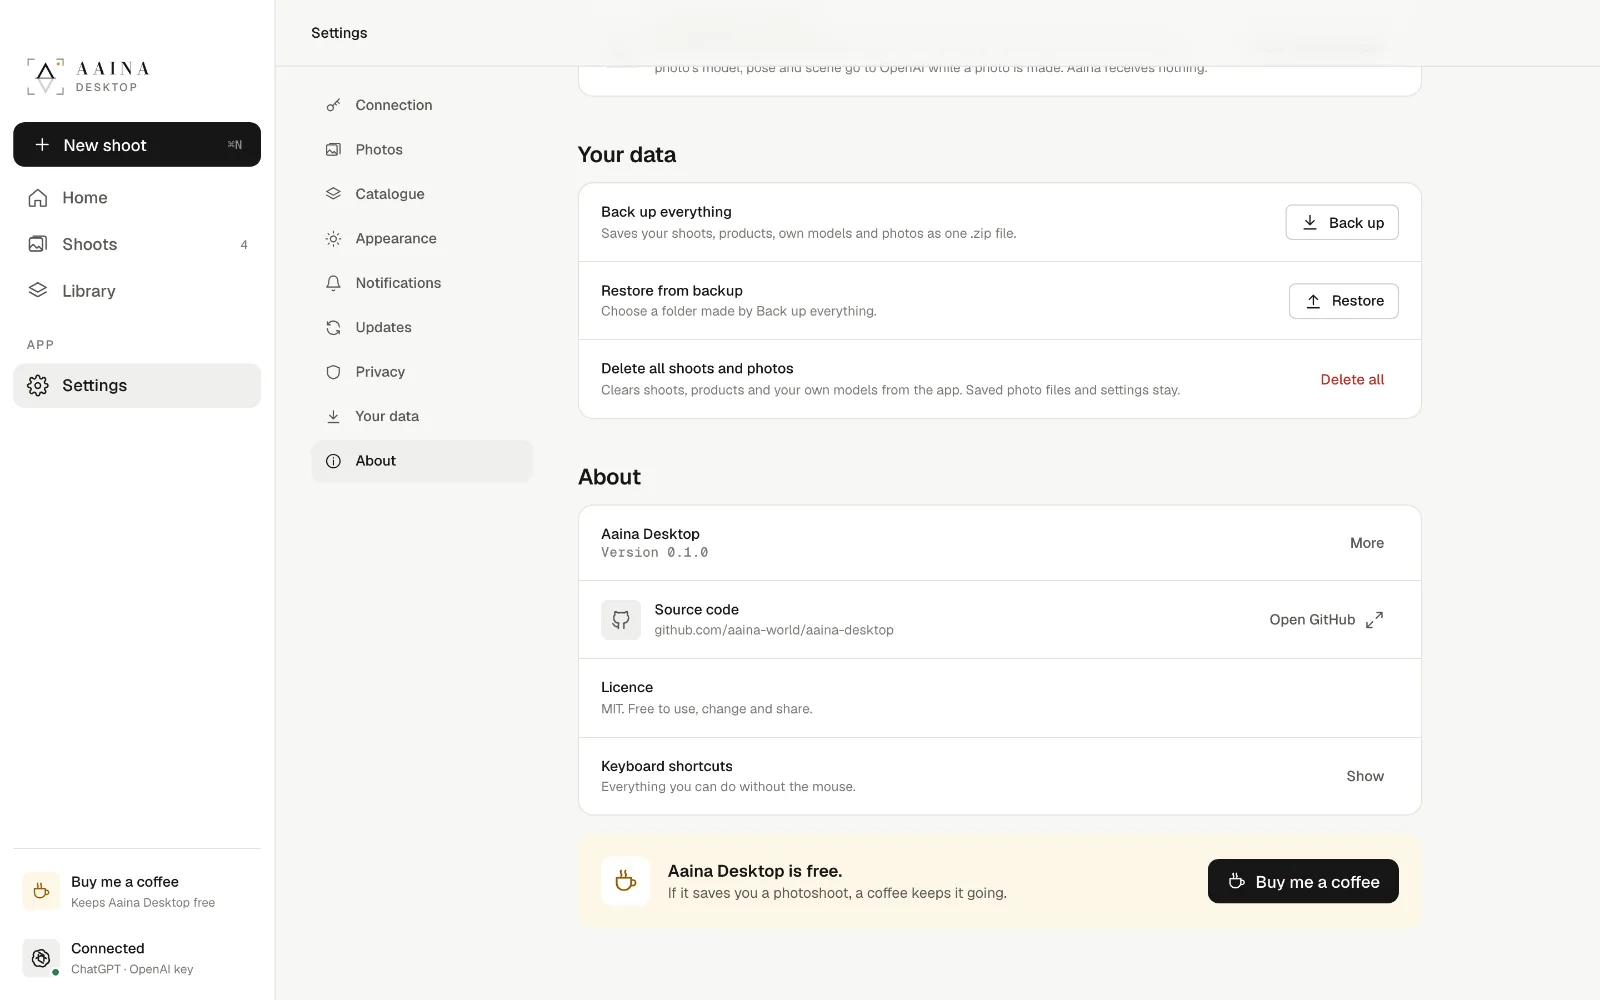Click the layers icon beside Catalogue
Viewport: 1600px width, 1000px height.
[334, 194]
